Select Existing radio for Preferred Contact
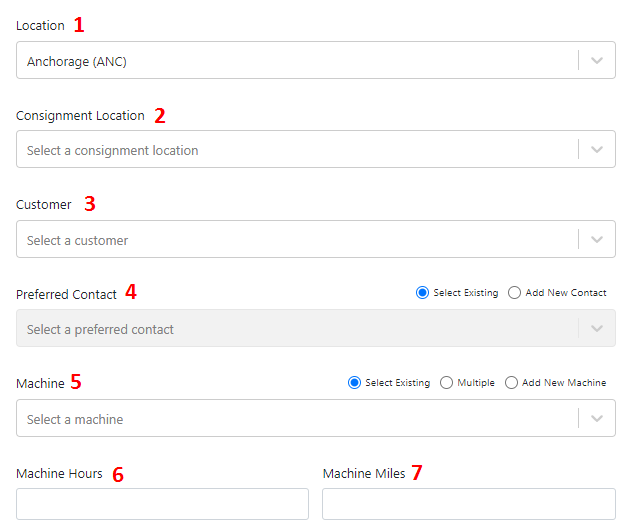This screenshot has width=631, height=527. coord(422,292)
